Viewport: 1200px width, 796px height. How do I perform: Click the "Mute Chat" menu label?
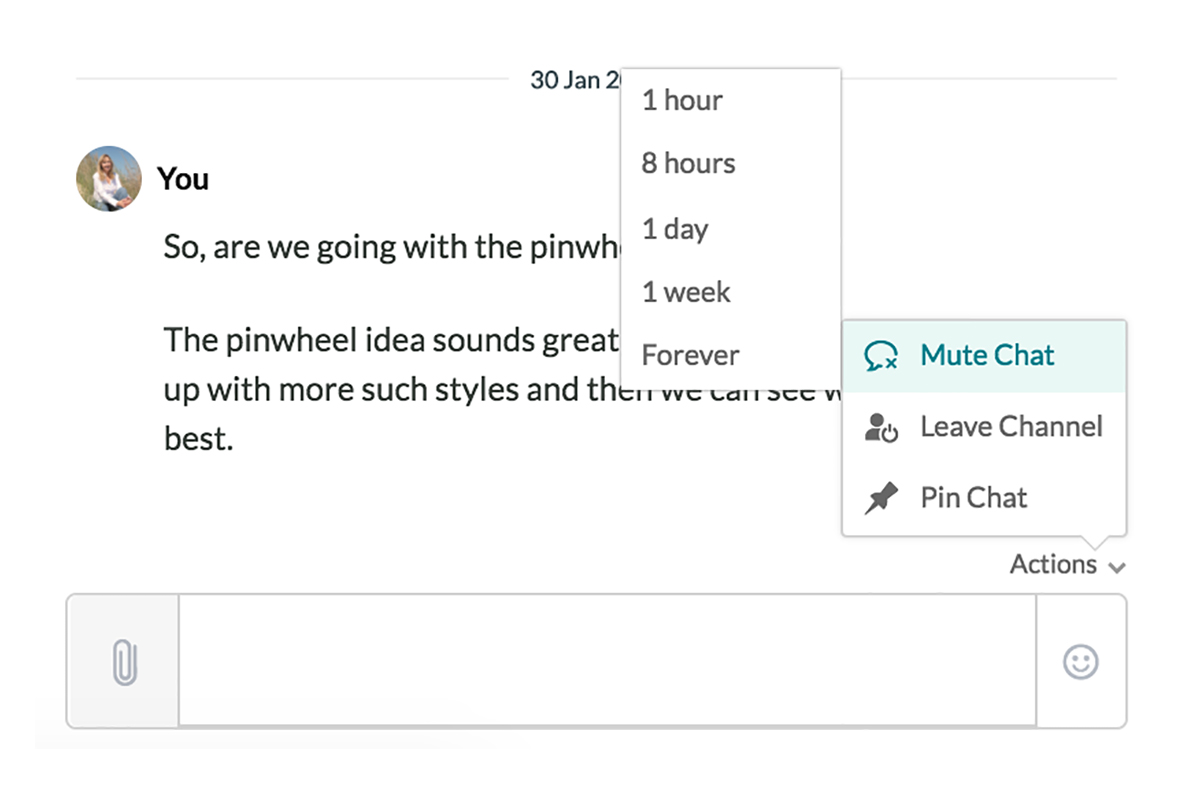(987, 356)
